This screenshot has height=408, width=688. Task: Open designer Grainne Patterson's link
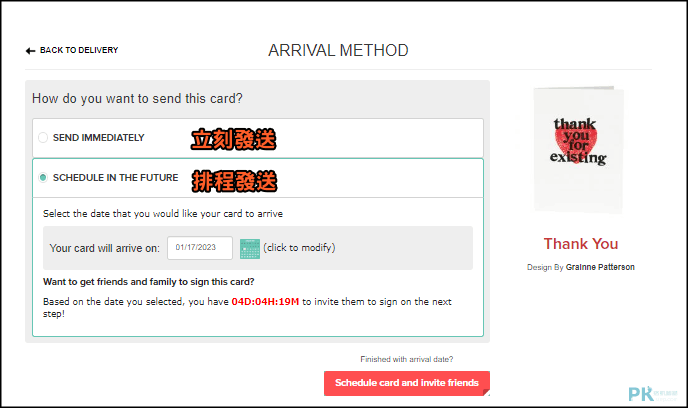(600, 267)
